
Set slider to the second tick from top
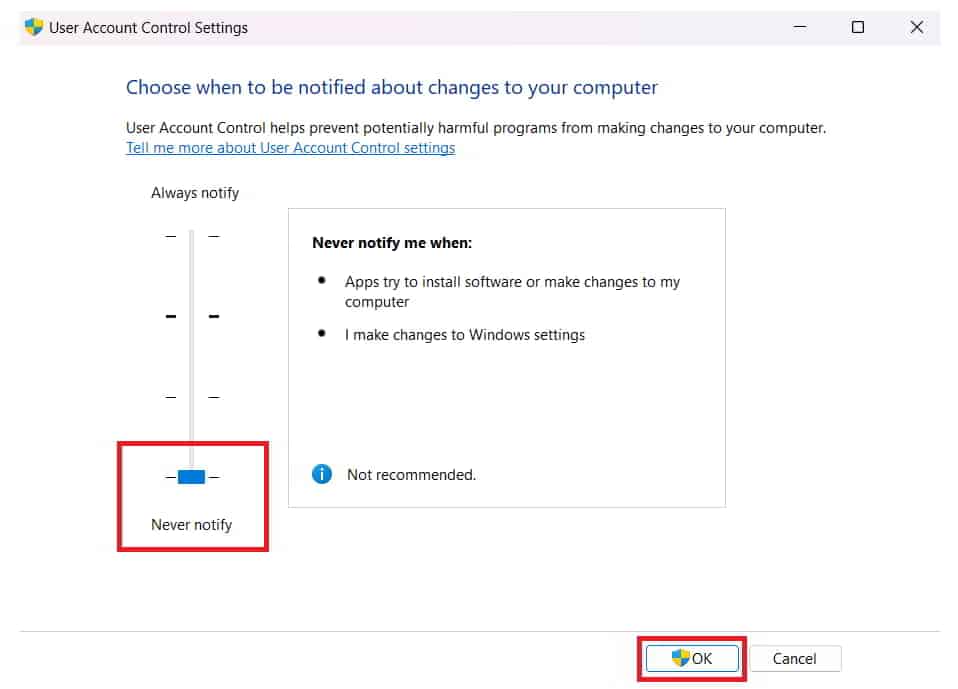[x=191, y=316]
